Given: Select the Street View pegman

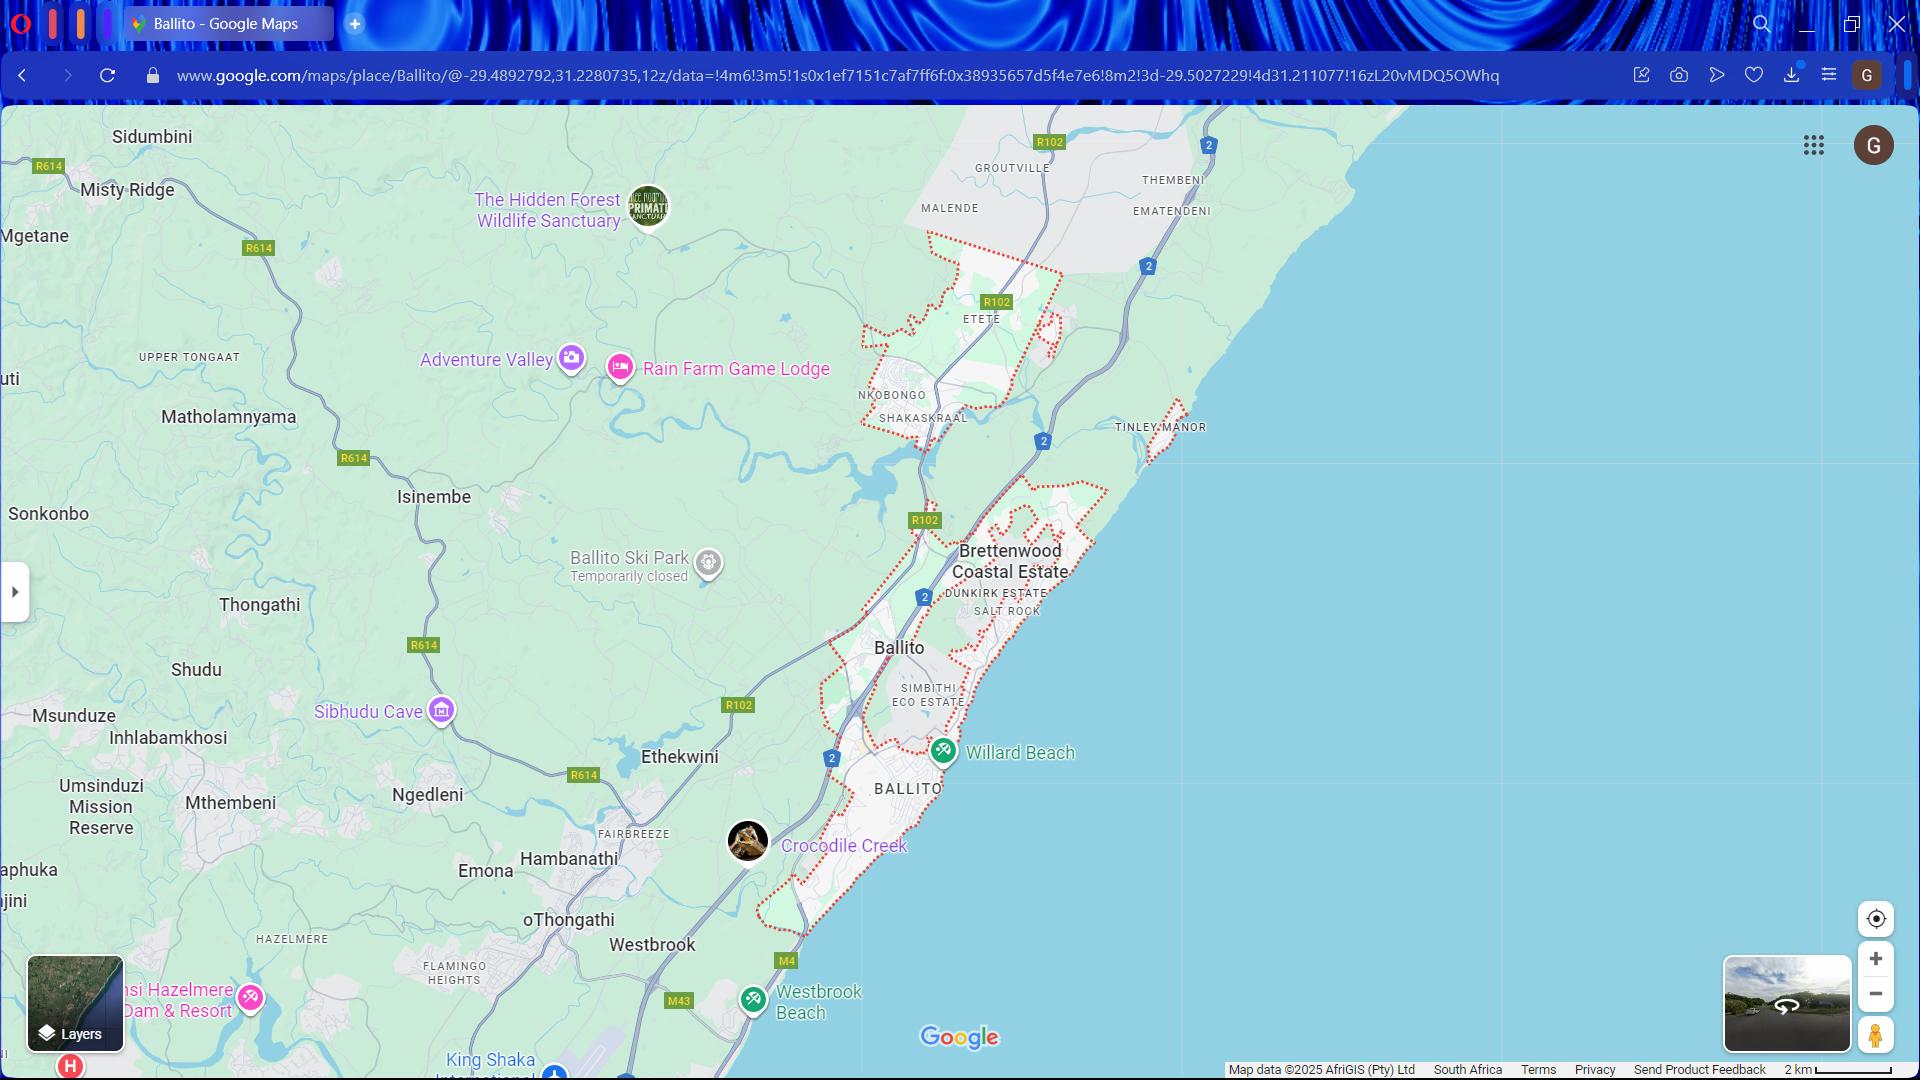Looking at the screenshot, I should coord(1876,1035).
